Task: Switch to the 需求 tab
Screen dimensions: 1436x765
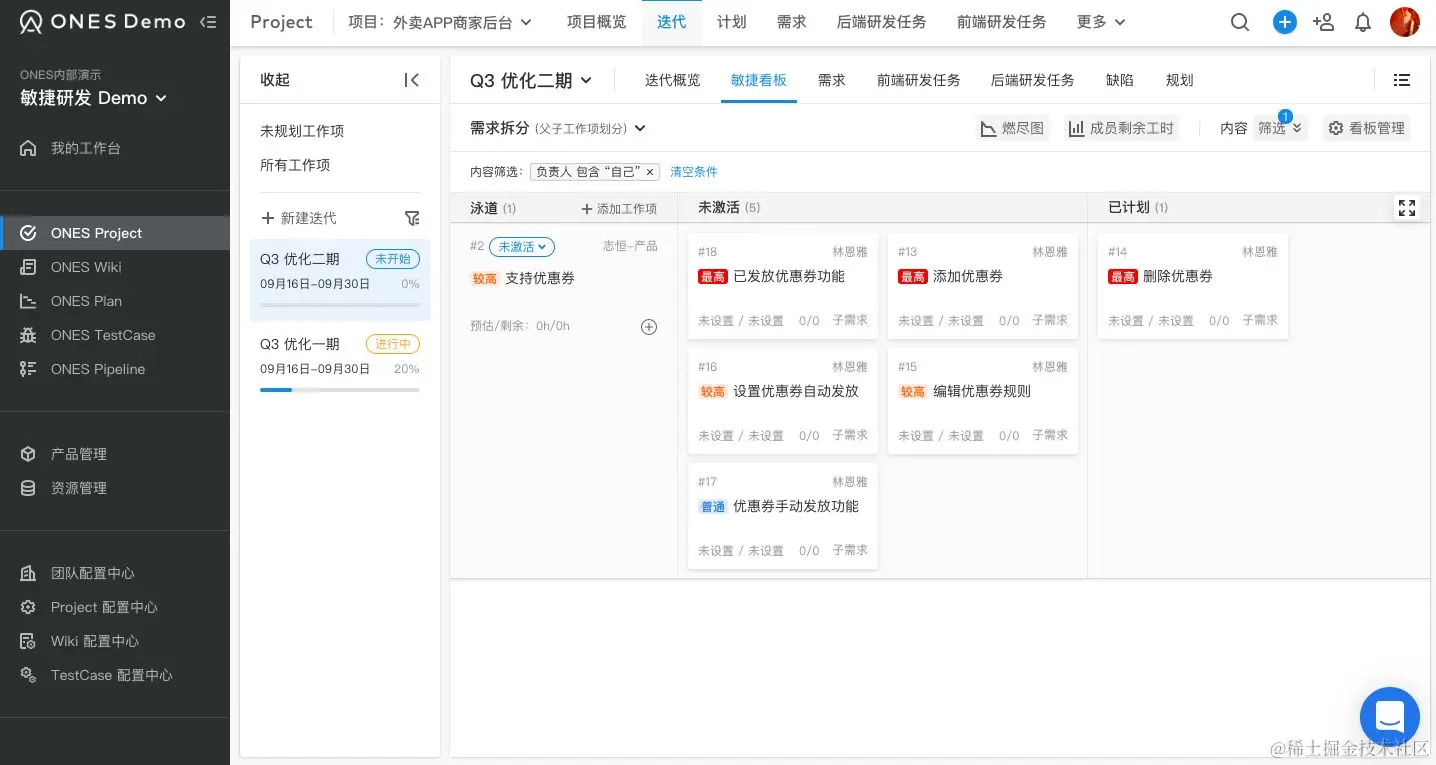Action: tap(831, 80)
